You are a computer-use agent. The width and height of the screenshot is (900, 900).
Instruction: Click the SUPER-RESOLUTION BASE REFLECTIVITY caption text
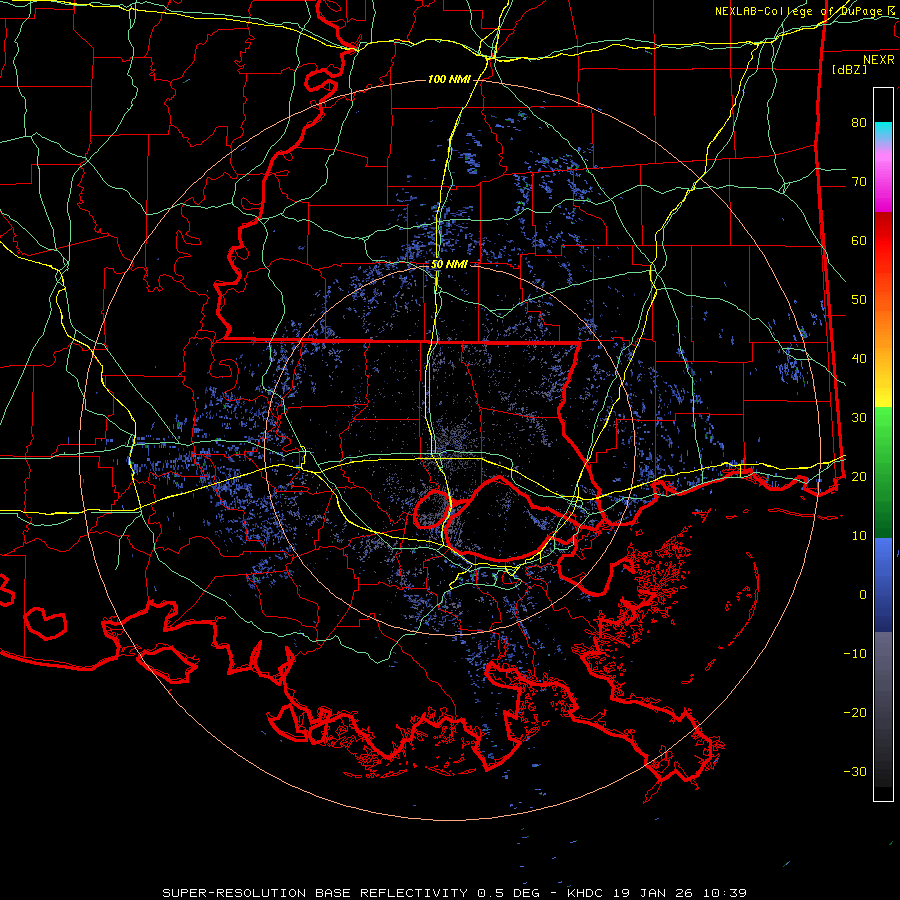pos(315,893)
